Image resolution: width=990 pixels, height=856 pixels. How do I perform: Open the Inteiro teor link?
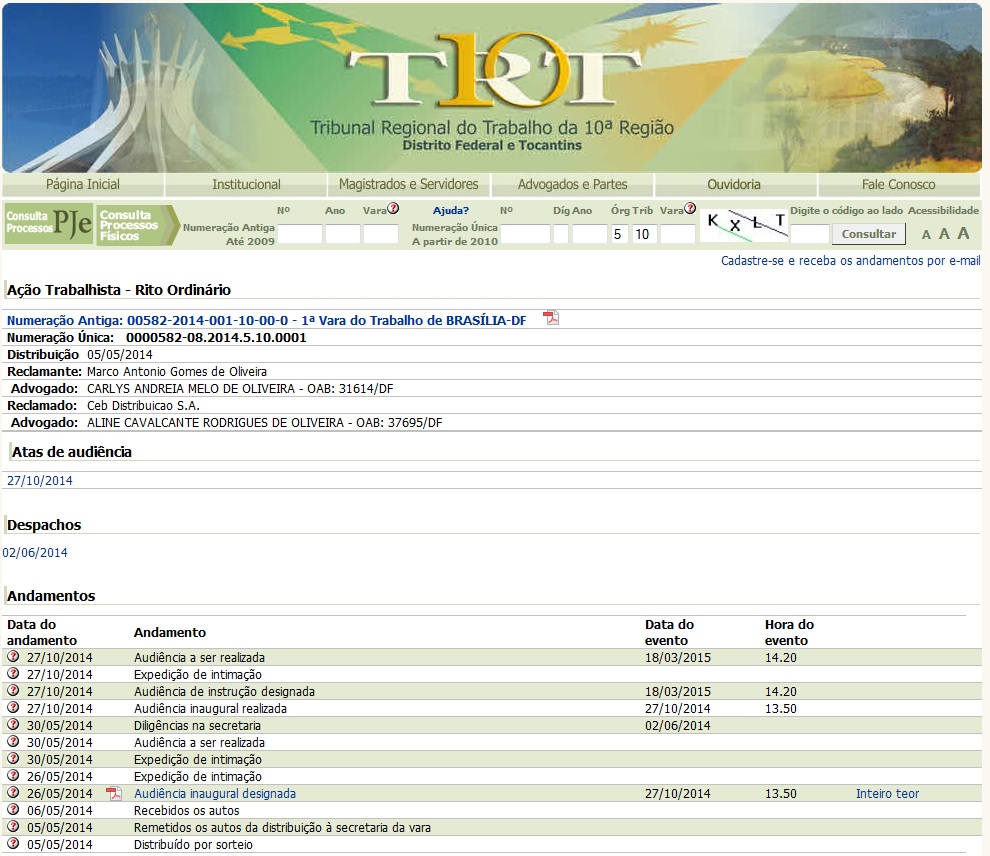point(887,794)
